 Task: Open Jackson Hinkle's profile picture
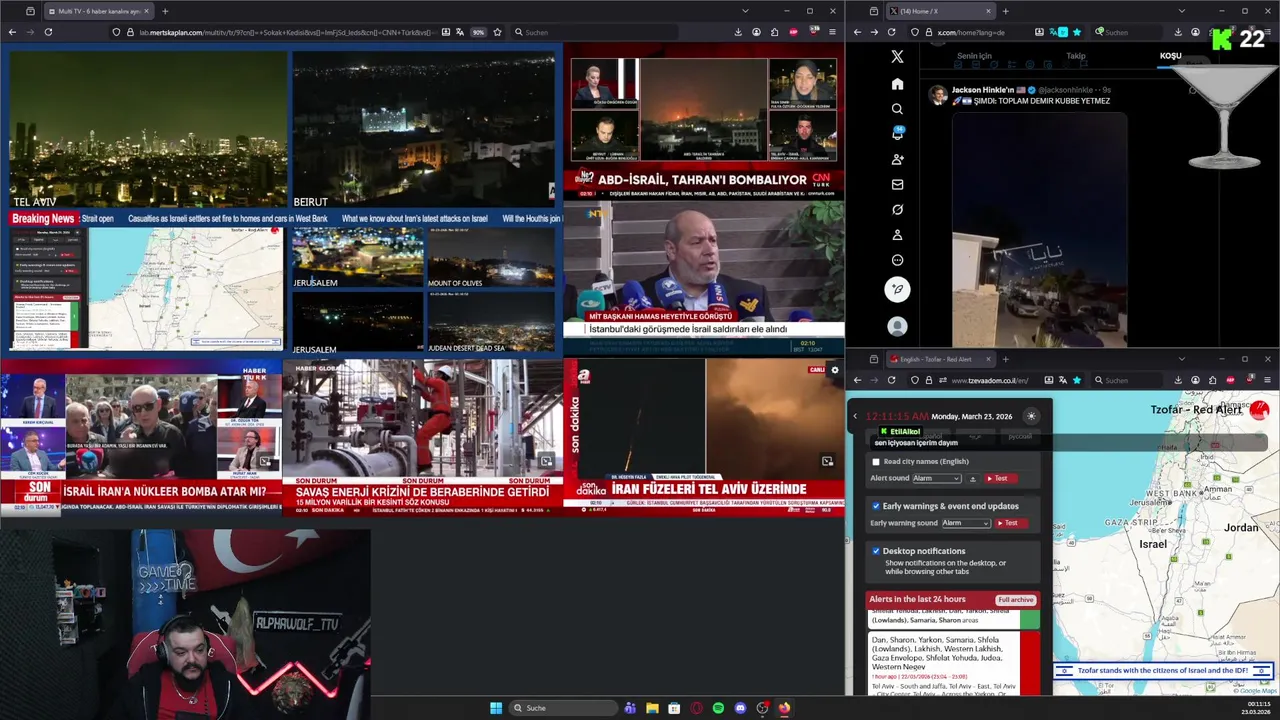937,94
